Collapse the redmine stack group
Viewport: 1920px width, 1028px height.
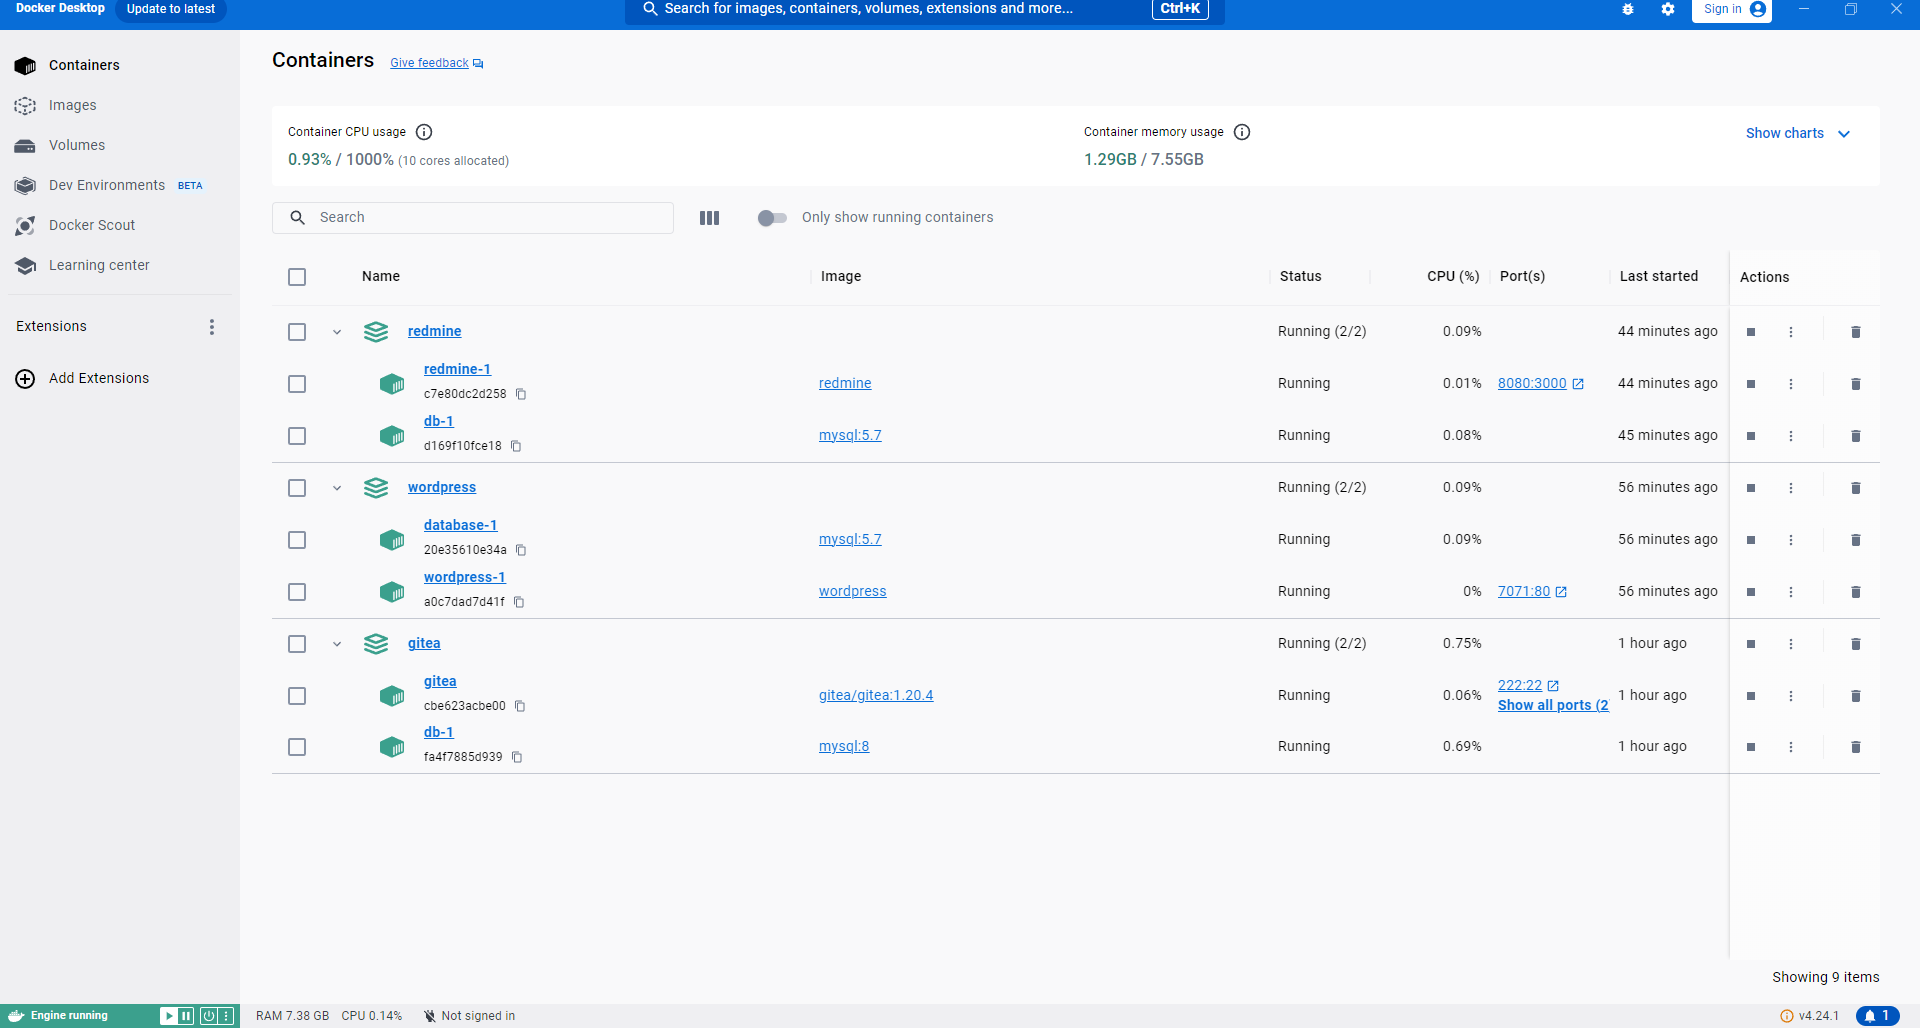coord(337,332)
